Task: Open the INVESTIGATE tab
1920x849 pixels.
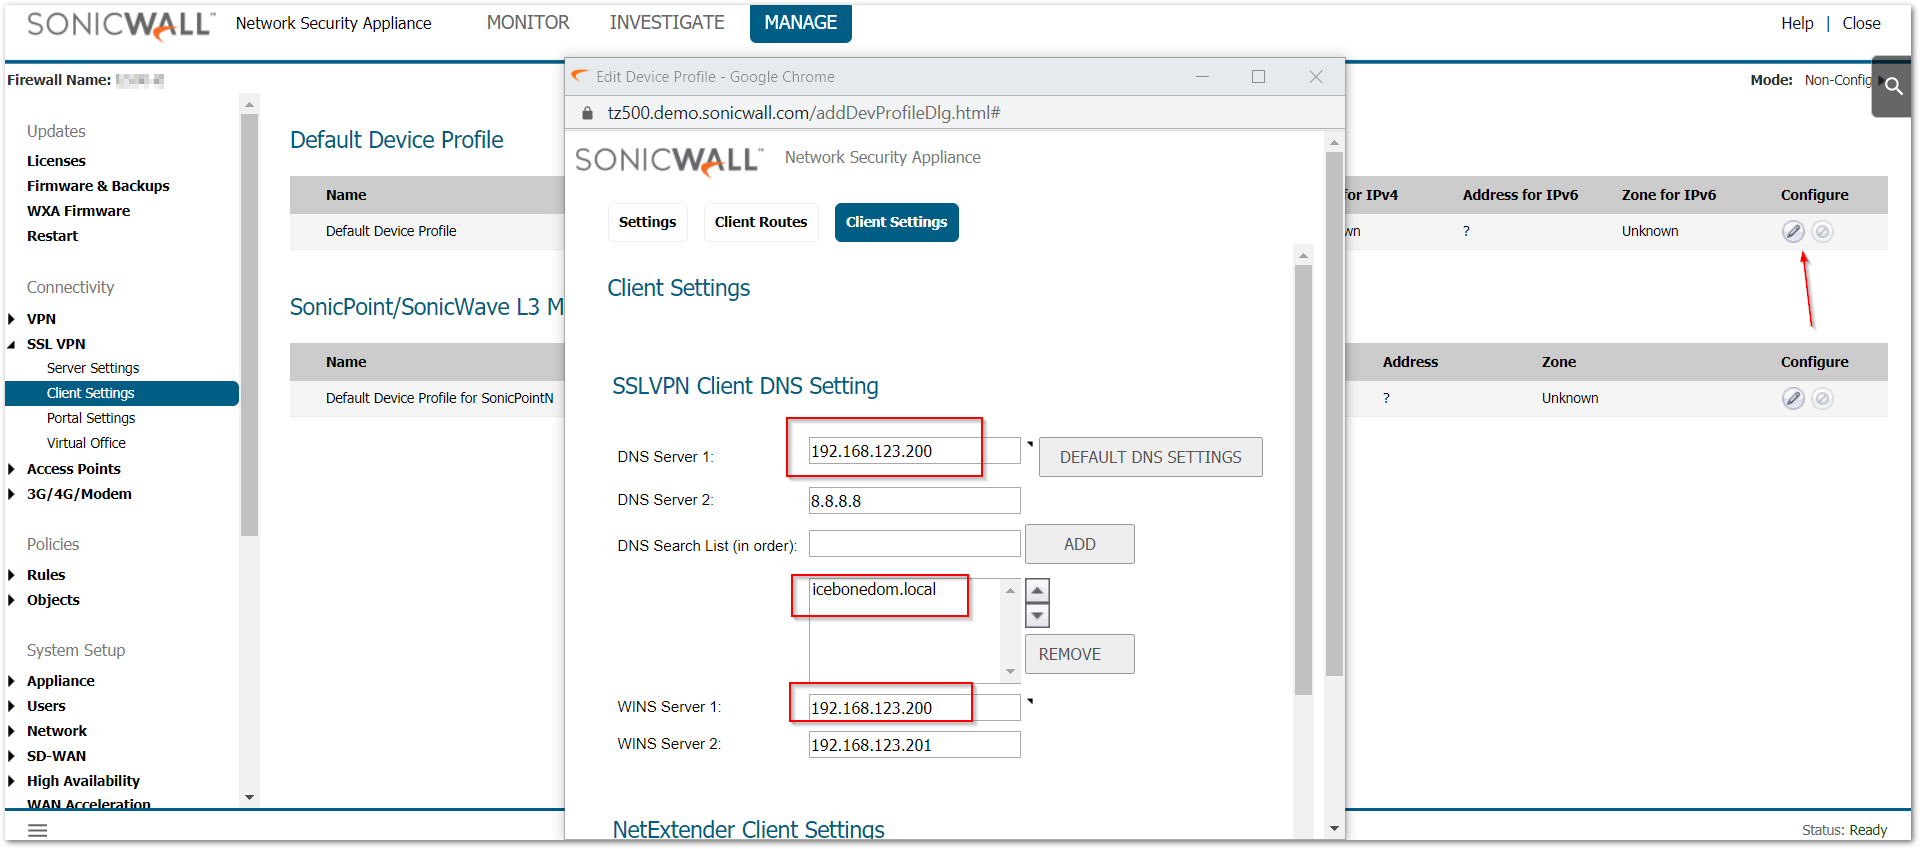Action: (667, 22)
